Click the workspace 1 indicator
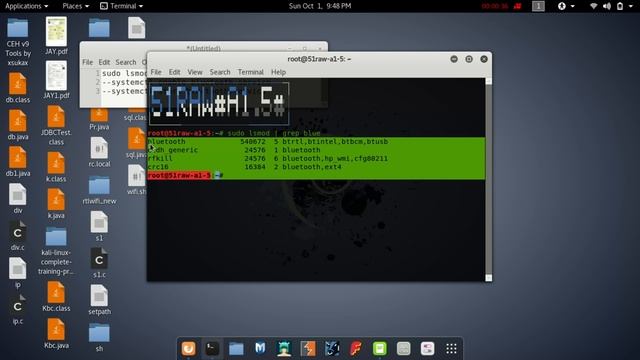 (x=538, y=6)
